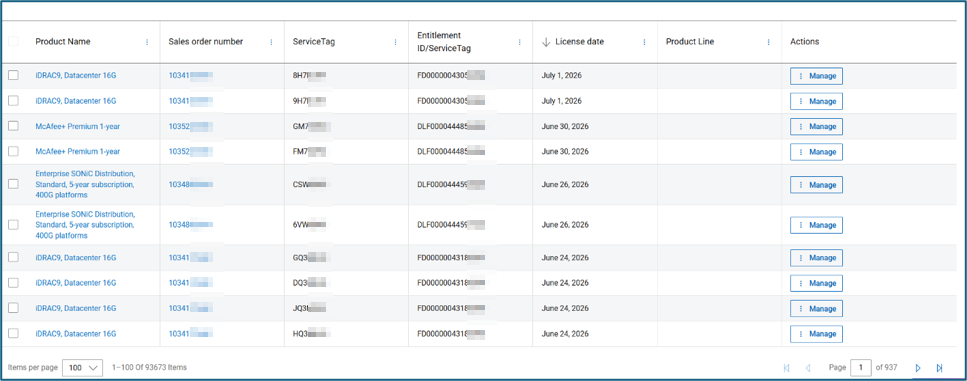
Task: Open the License date column options menu
Action: click(x=644, y=43)
